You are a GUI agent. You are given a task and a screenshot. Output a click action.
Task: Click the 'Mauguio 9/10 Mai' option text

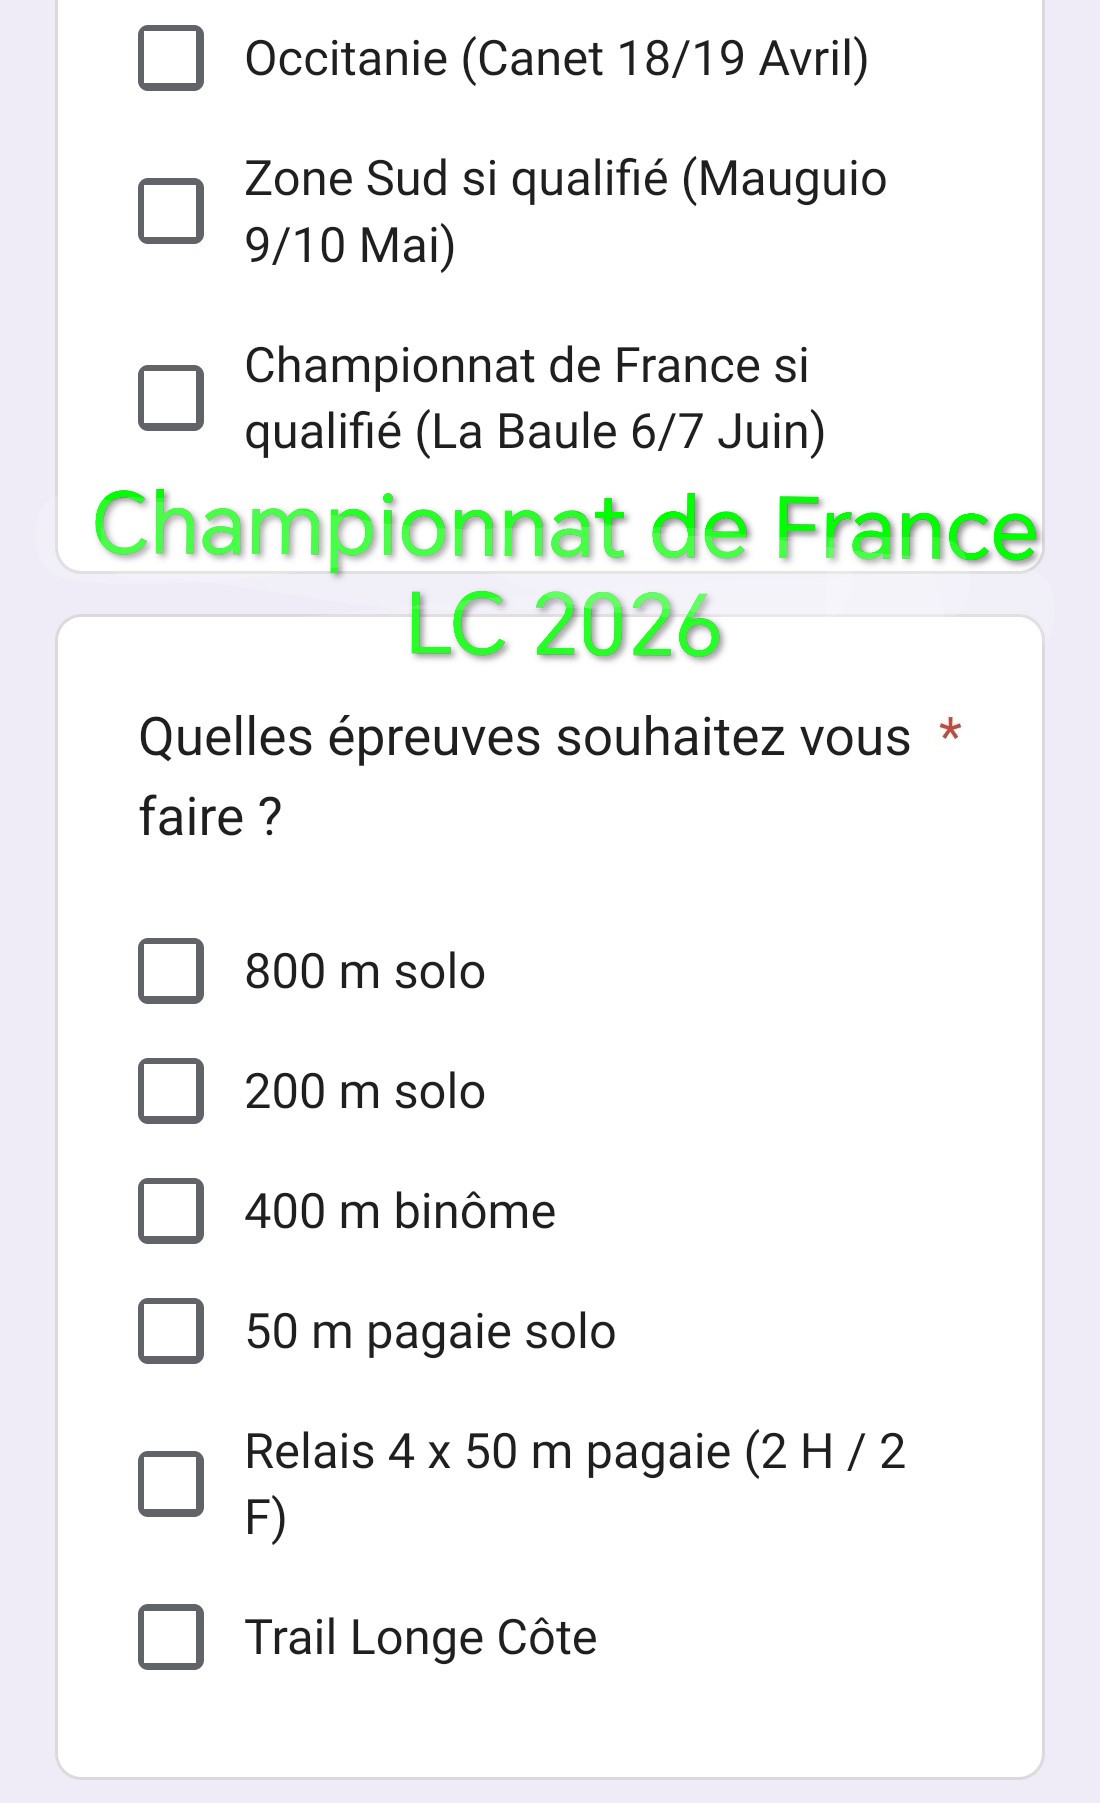click(565, 212)
